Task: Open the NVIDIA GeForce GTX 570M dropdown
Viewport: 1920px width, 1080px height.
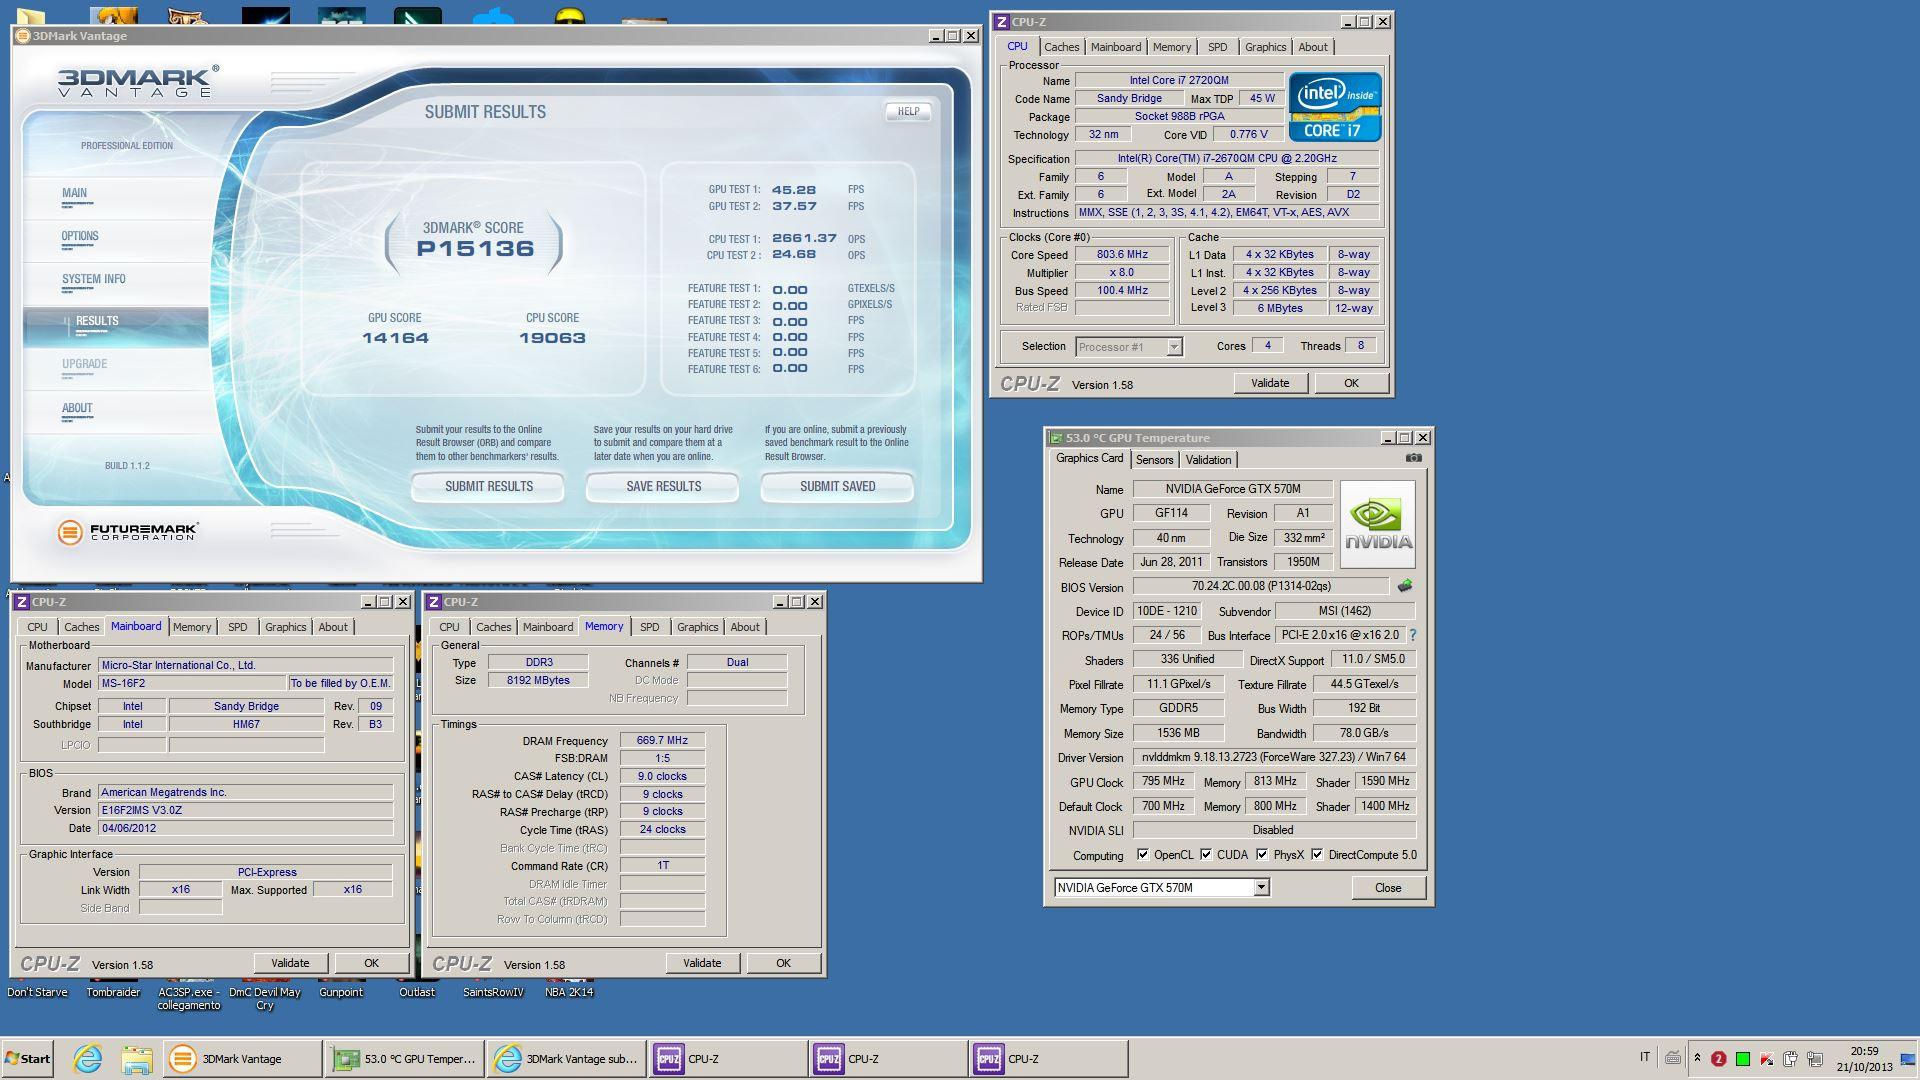Action: tap(1261, 888)
